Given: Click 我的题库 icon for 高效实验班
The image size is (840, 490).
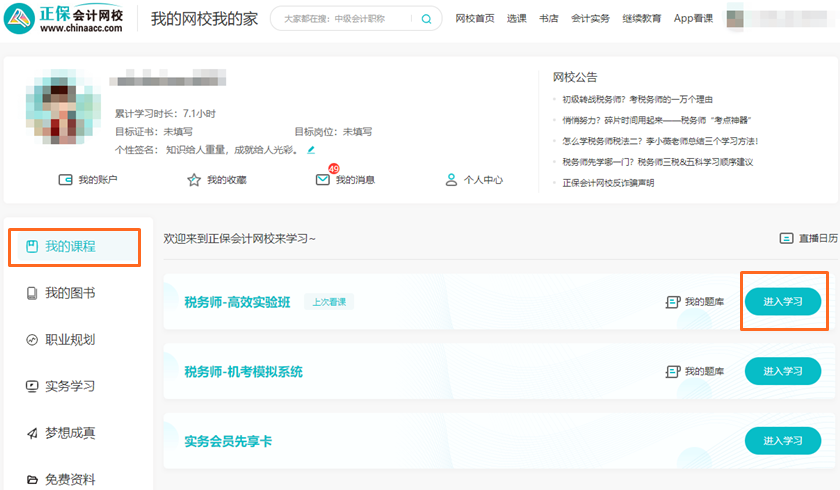Looking at the screenshot, I should (673, 302).
